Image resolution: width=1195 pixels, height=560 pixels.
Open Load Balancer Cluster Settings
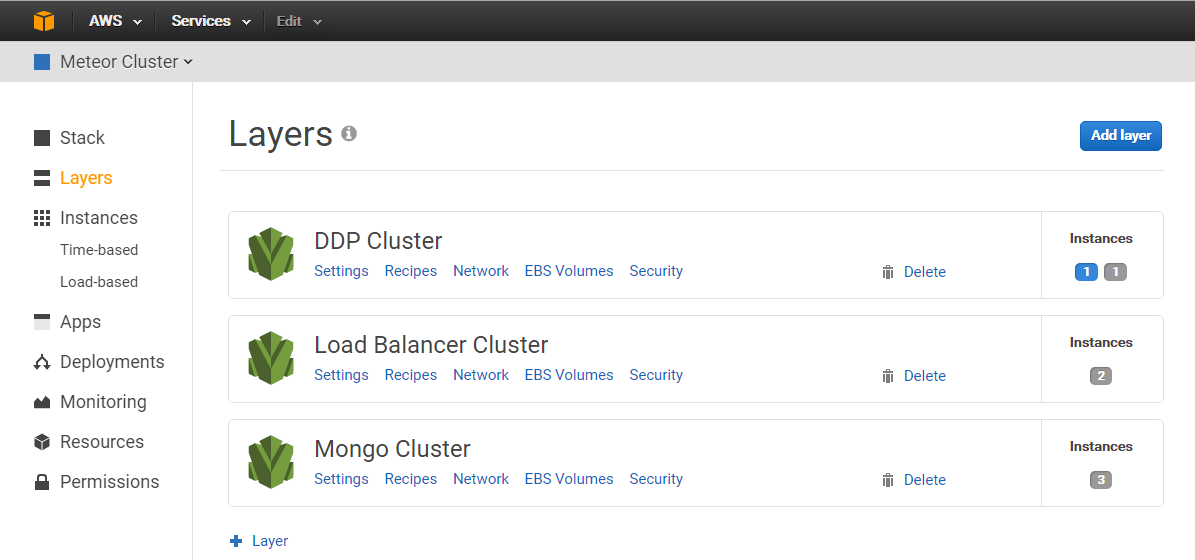(341, 375)
